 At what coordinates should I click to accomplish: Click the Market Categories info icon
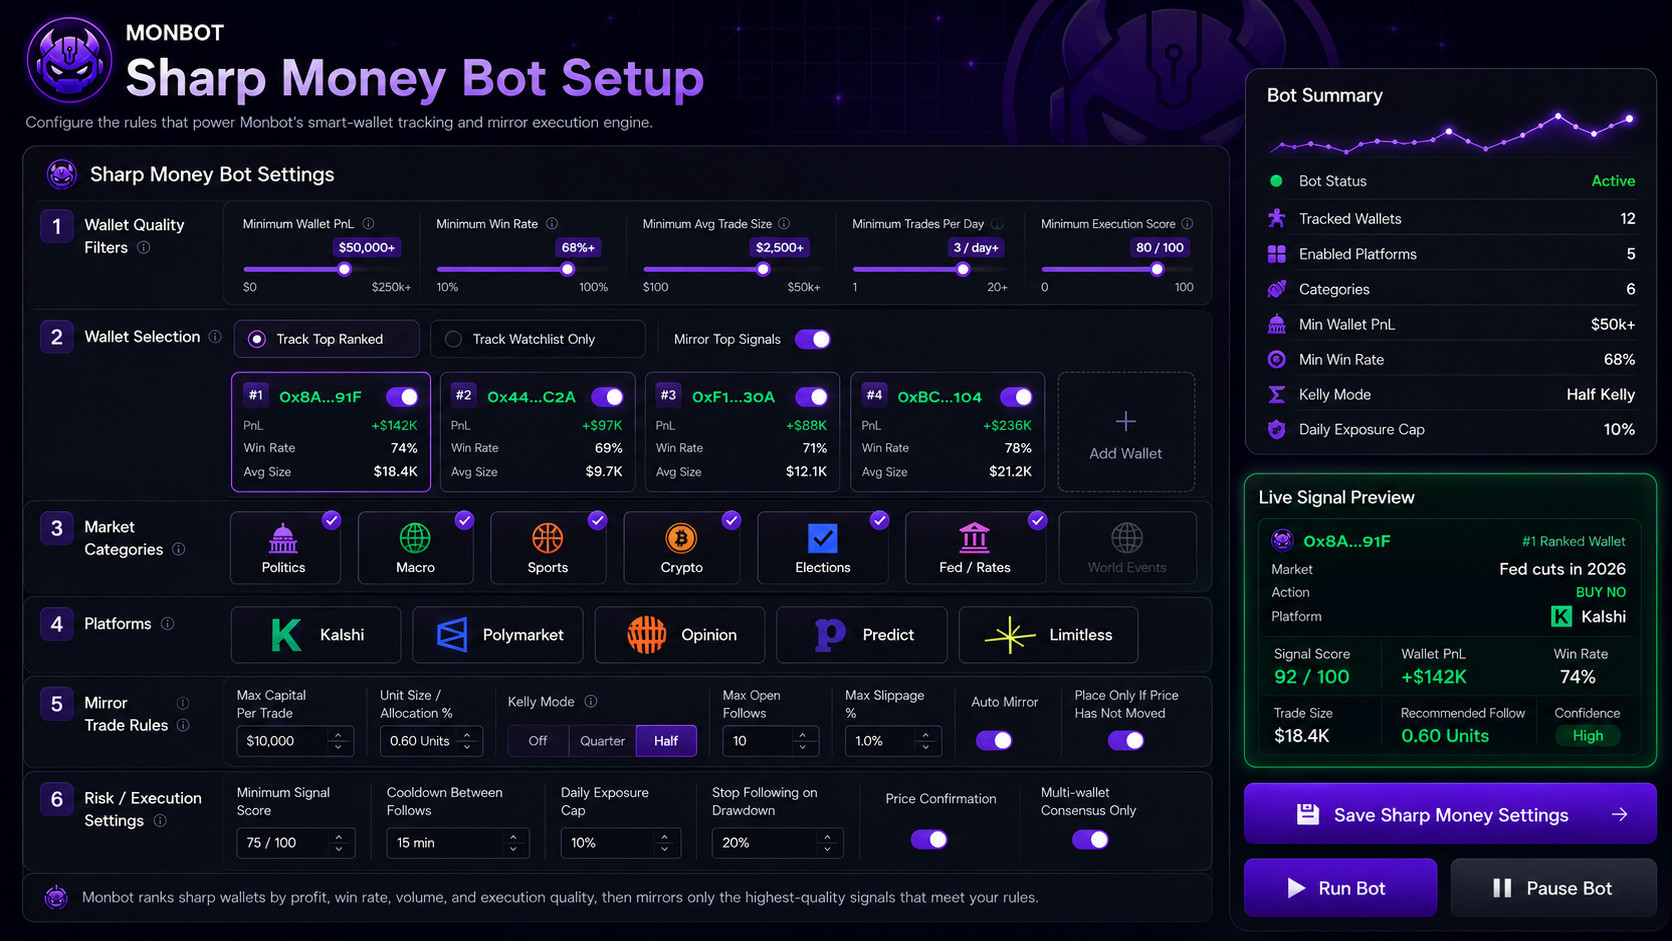pos(179,549)
